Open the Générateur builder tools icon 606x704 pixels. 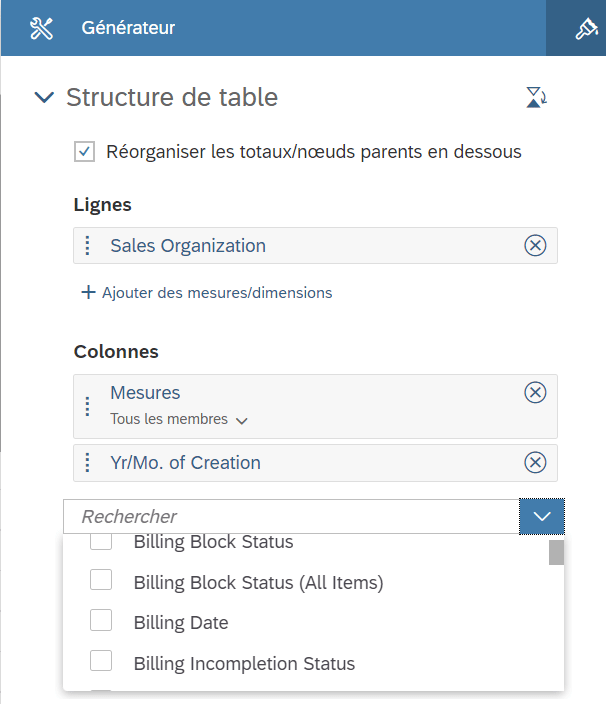coord(41,28)
